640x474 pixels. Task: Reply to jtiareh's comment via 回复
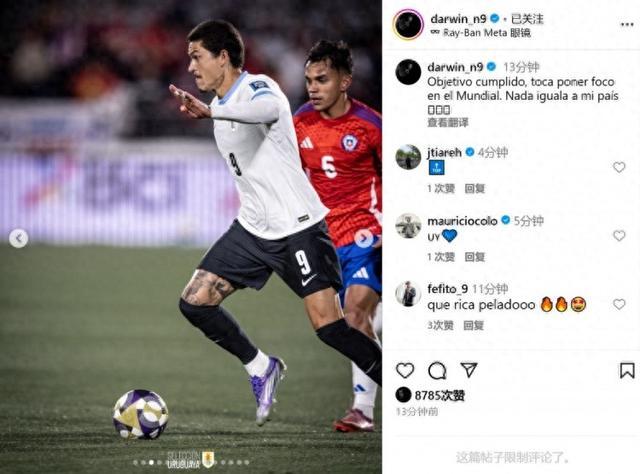point(475,188)
